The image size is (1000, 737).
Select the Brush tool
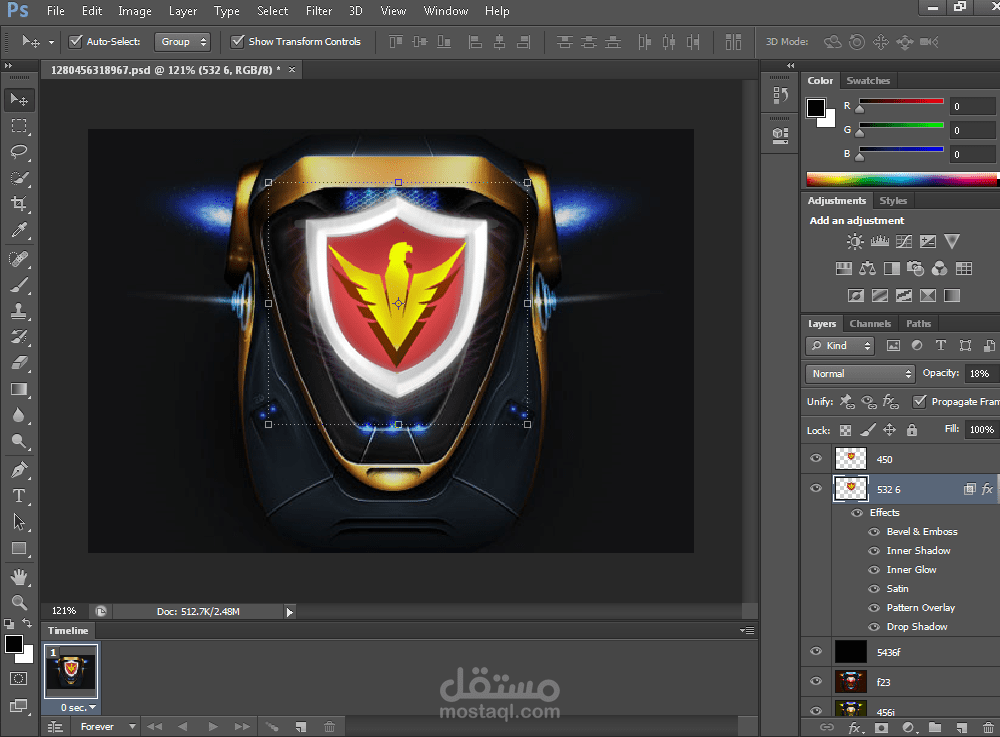(19, 284)
